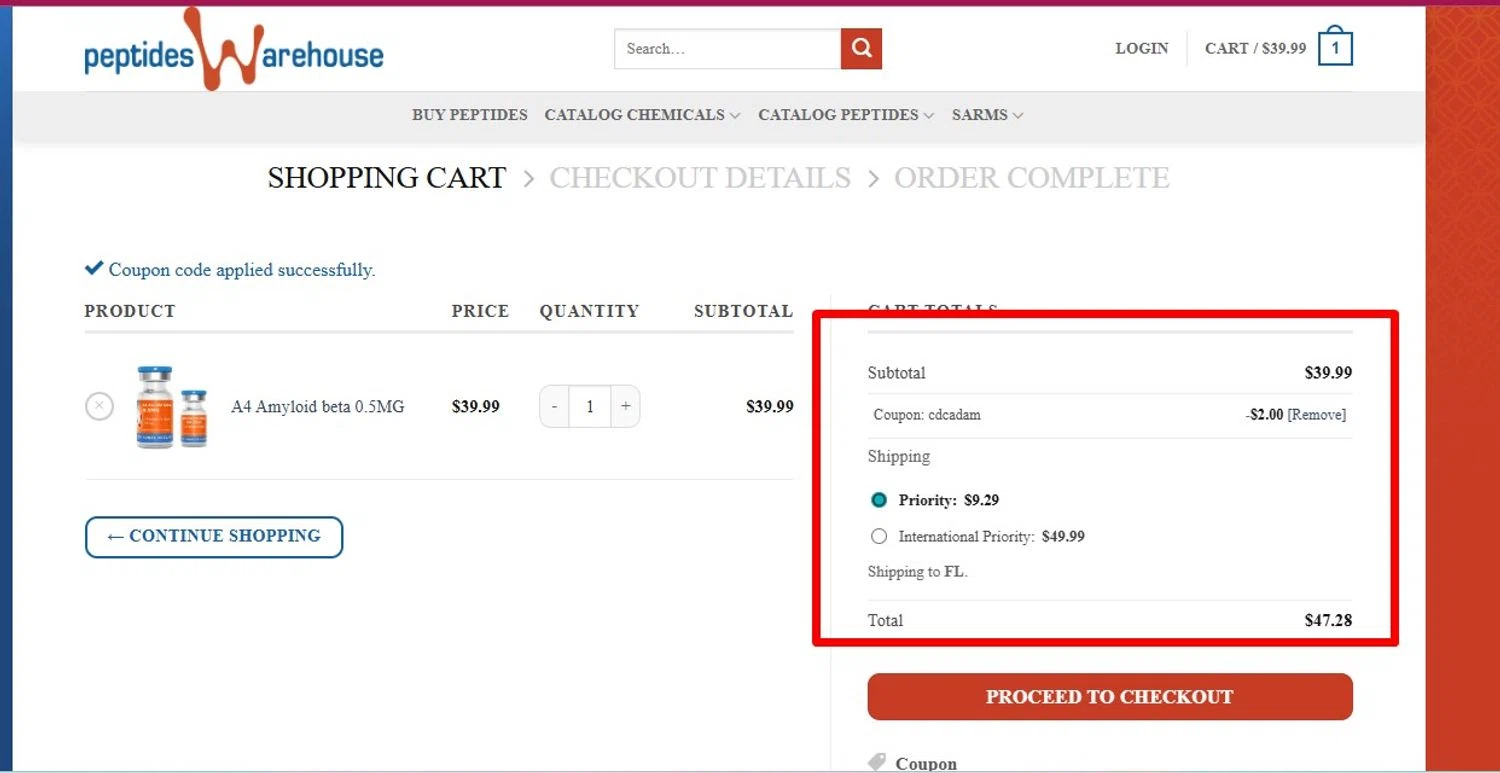Screen dimensions: 1500x773
Task: Decrease quantity with the minus button
Action: (x=555, y=407)
